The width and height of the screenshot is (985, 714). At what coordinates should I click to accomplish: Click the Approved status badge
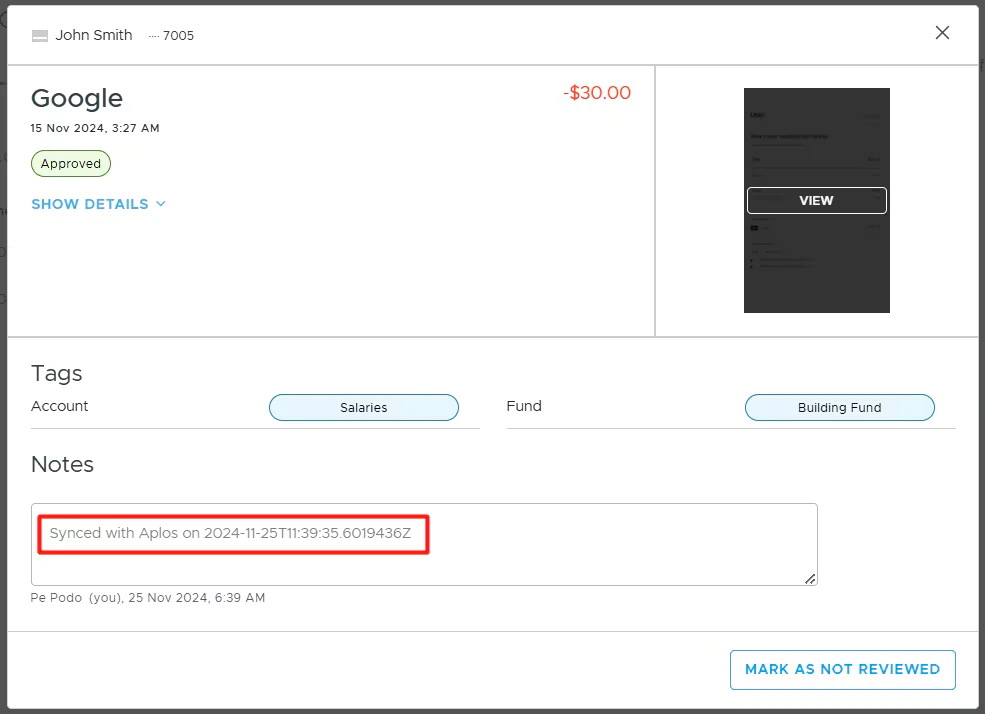pyautogui.click(x=71, y=163)
